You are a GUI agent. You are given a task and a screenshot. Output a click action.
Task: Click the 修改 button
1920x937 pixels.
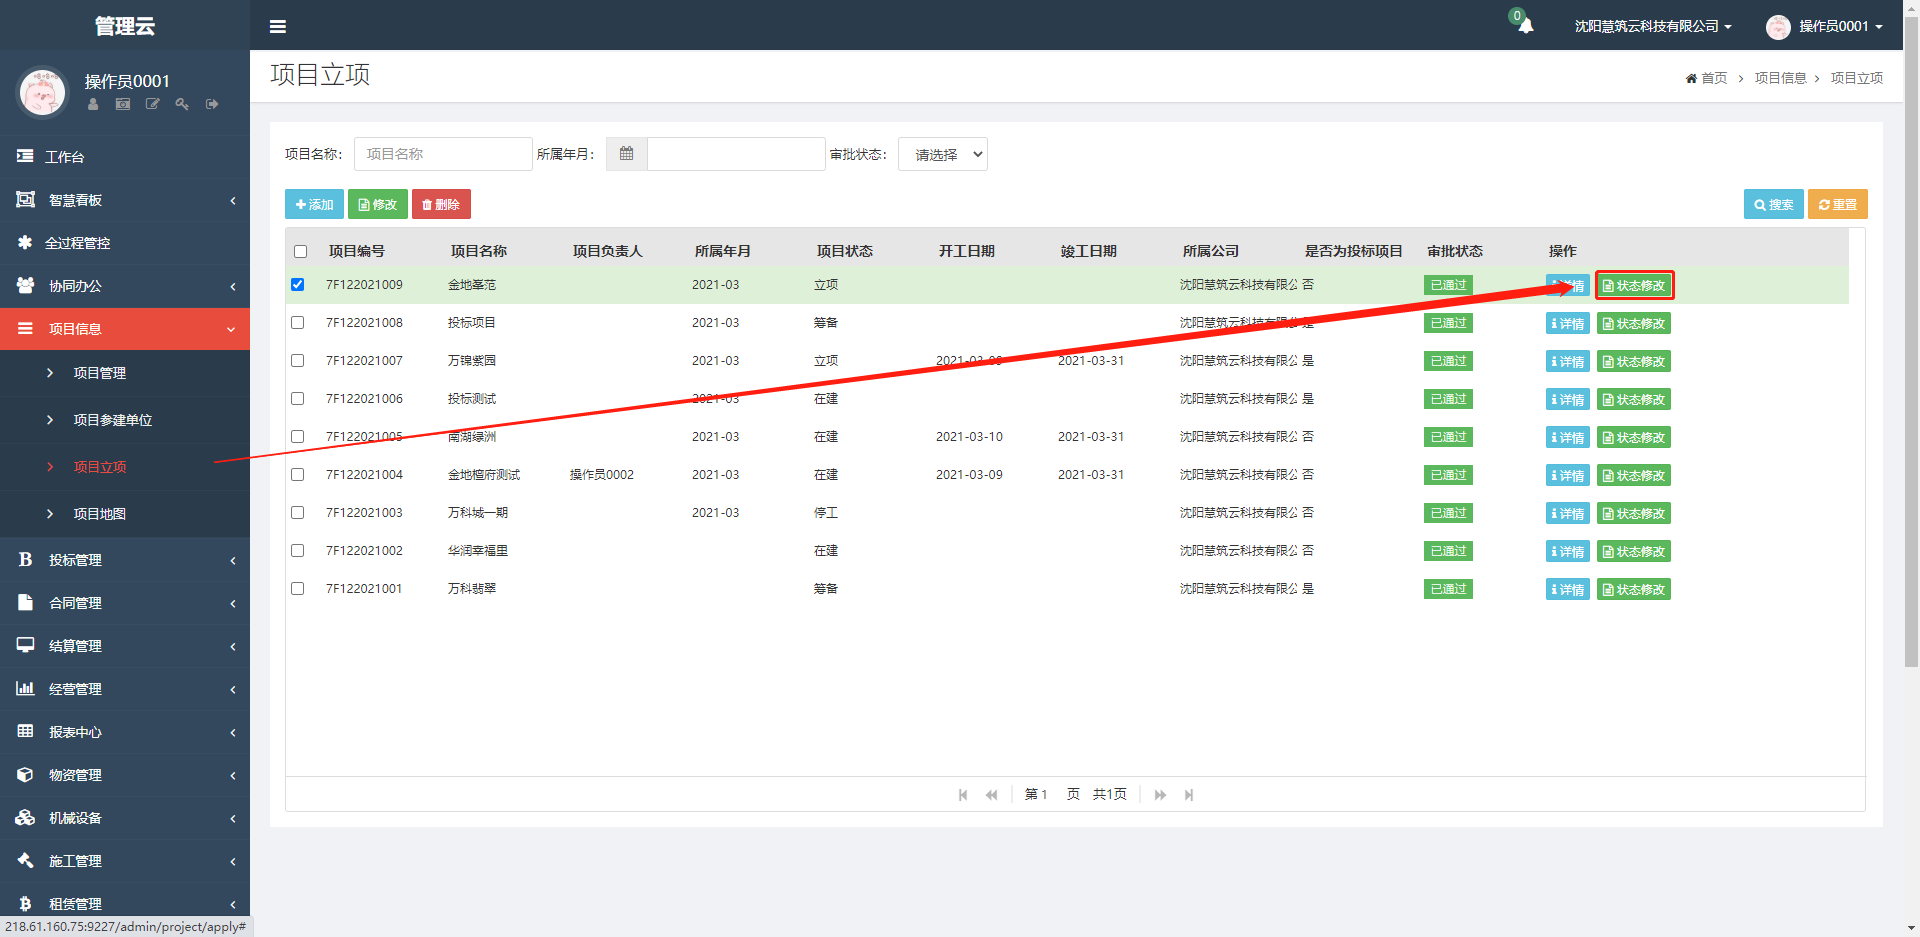(378, 204)
